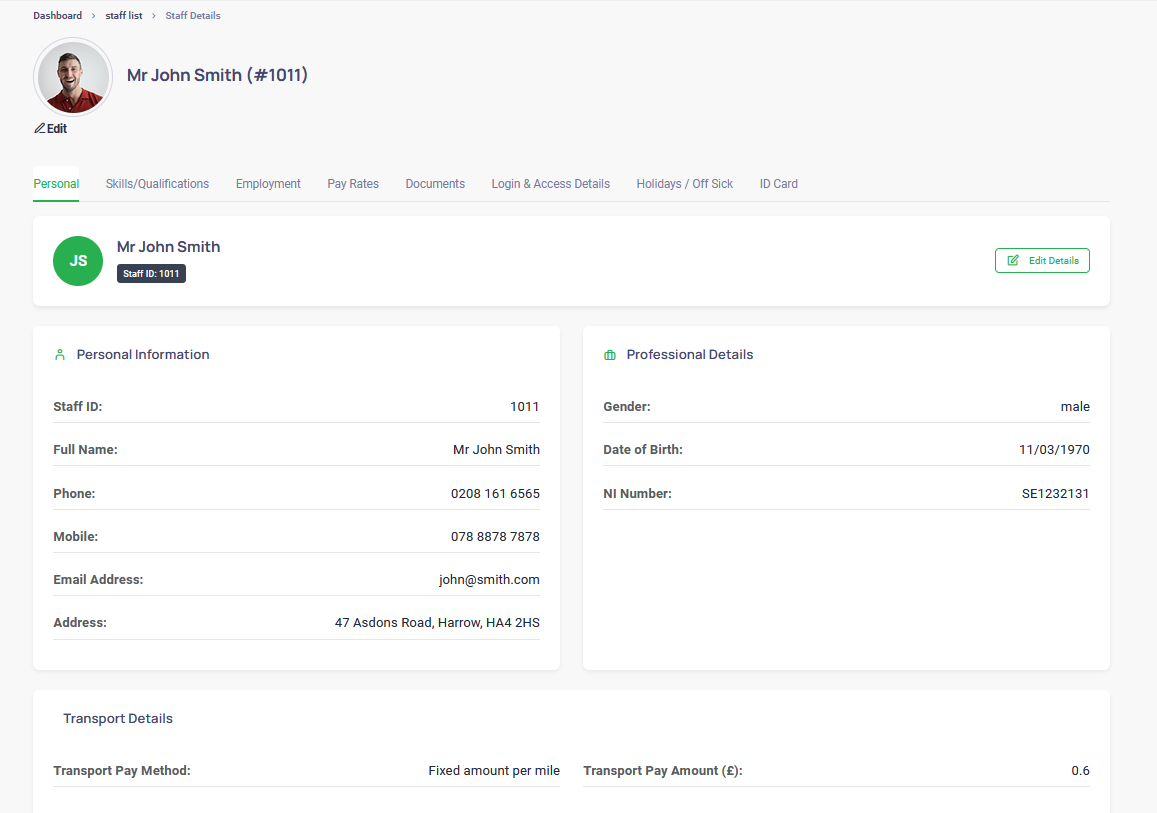Open the Dashboard breadcrumb link
1157x813 pixels.
[x=57, y=15]
